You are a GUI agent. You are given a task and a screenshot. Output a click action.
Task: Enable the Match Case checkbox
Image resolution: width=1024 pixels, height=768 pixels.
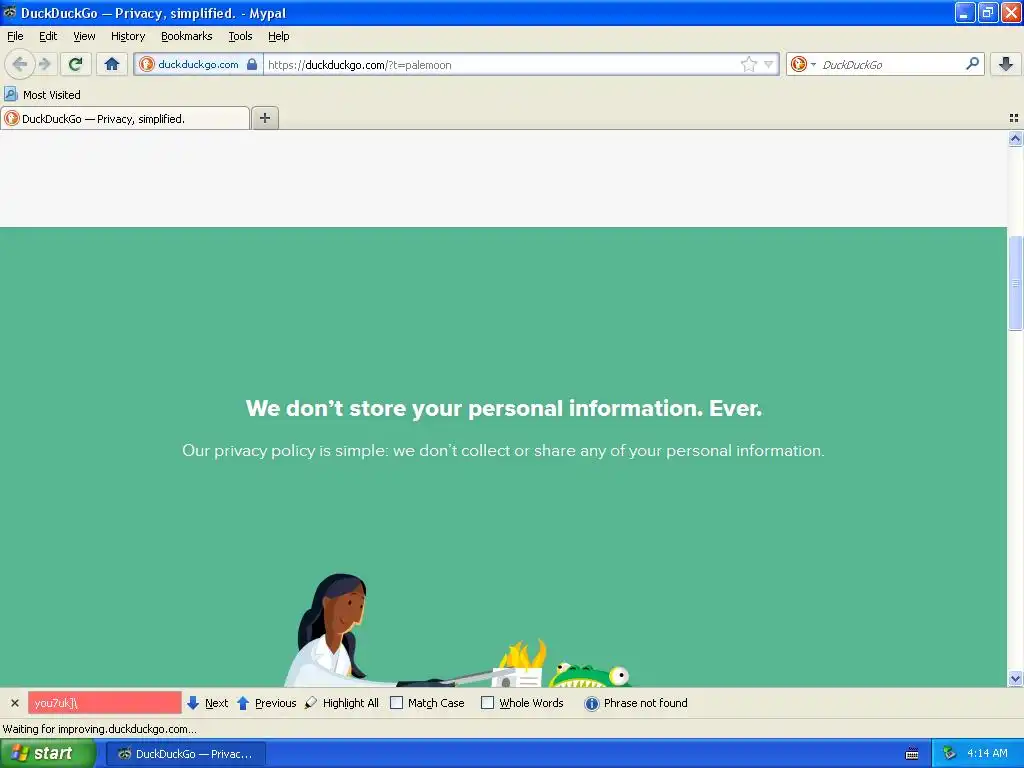(396, 703)
